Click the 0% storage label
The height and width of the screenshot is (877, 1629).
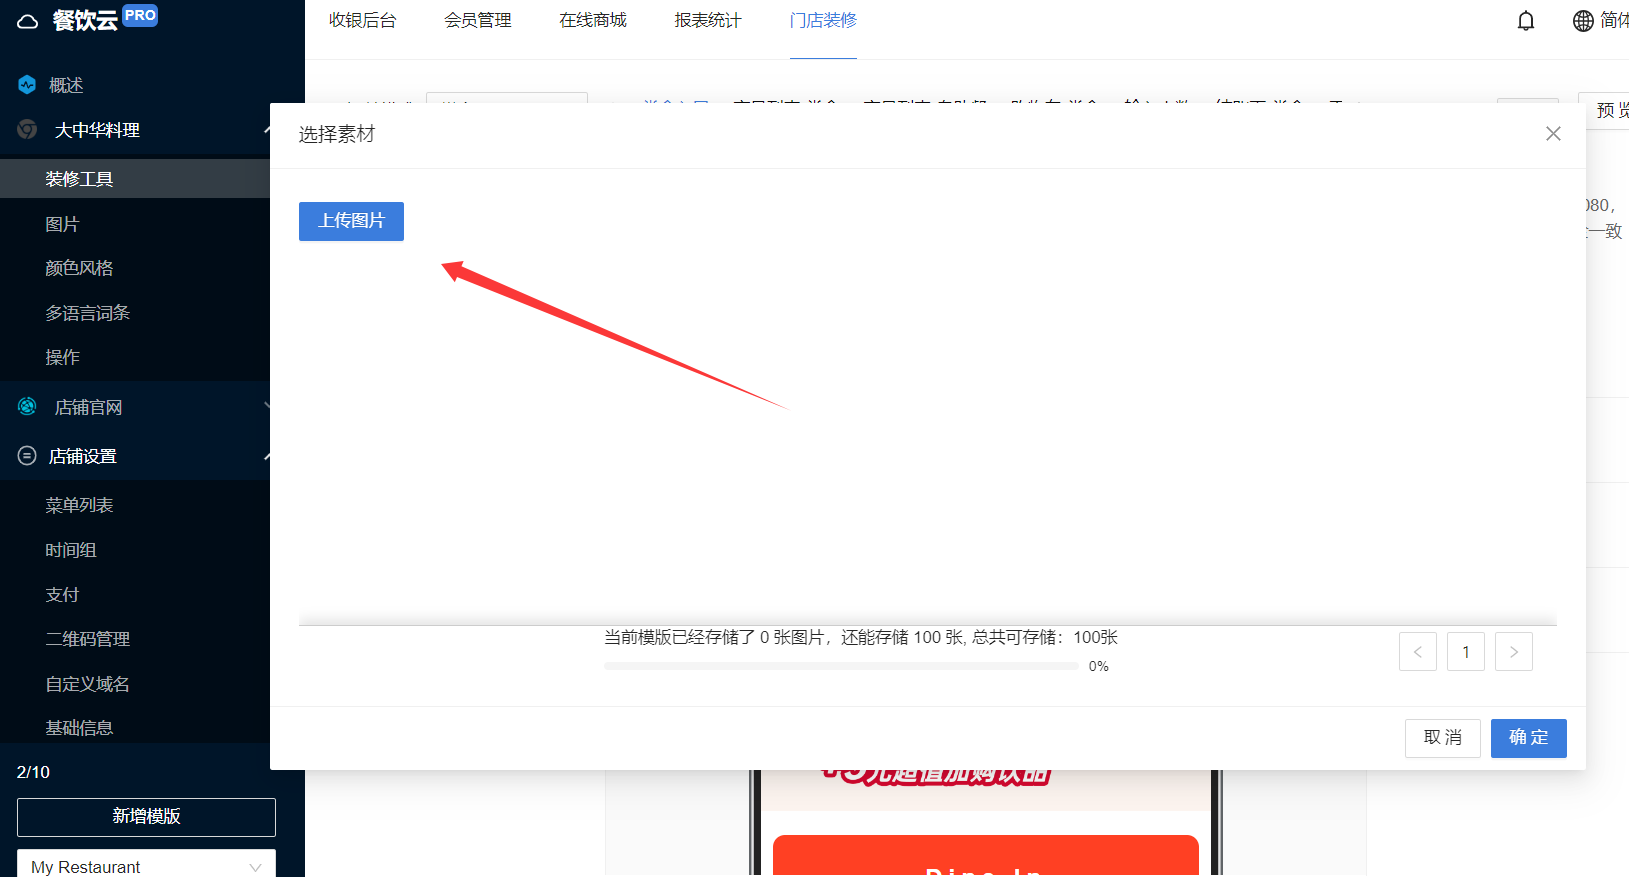coord(1098,666)
